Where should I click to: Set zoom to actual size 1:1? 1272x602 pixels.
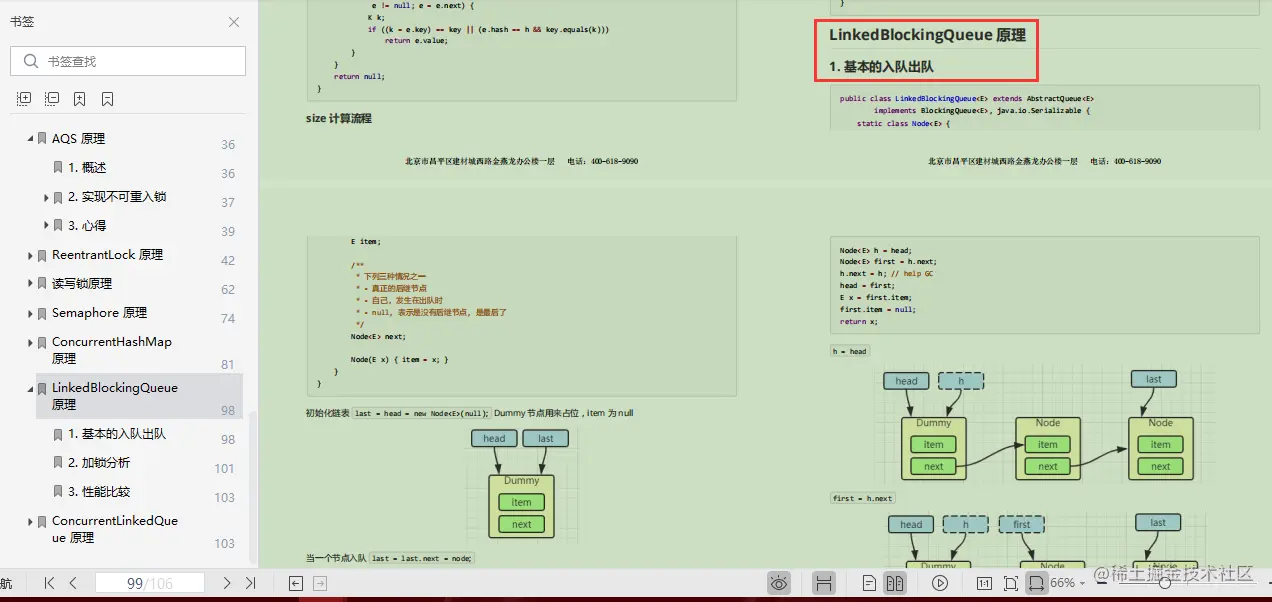pos(984,583)
